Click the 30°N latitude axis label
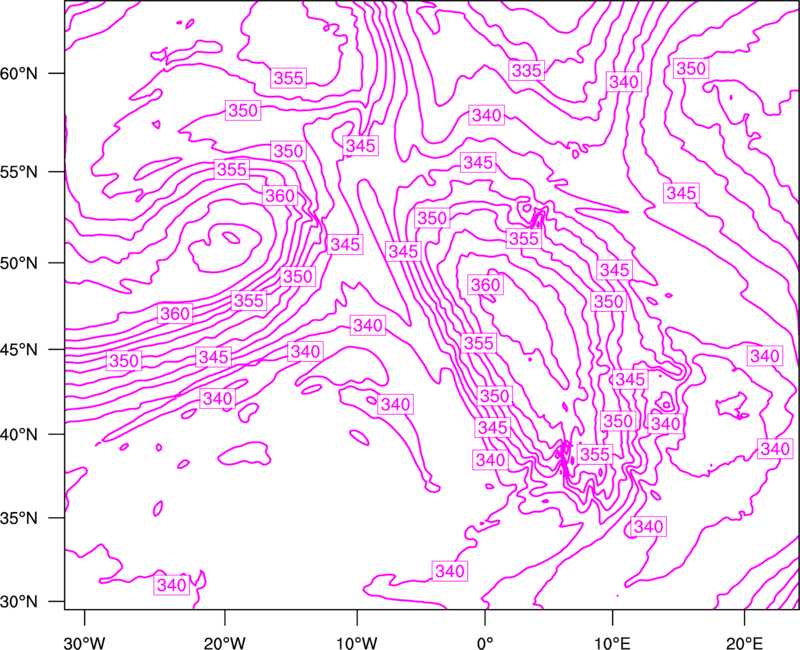Viewport: 800px width, 650px height. point(19,602)
